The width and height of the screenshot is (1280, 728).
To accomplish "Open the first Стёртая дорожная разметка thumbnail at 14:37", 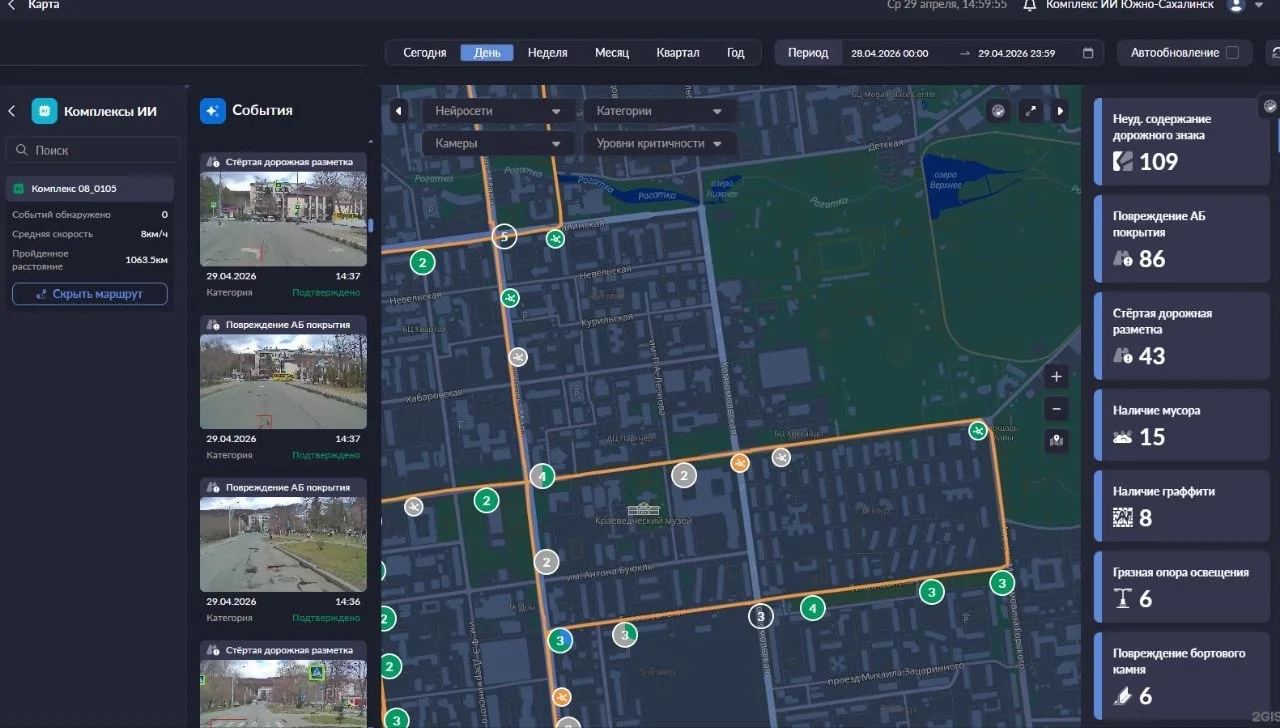I will tap(283, 218).
